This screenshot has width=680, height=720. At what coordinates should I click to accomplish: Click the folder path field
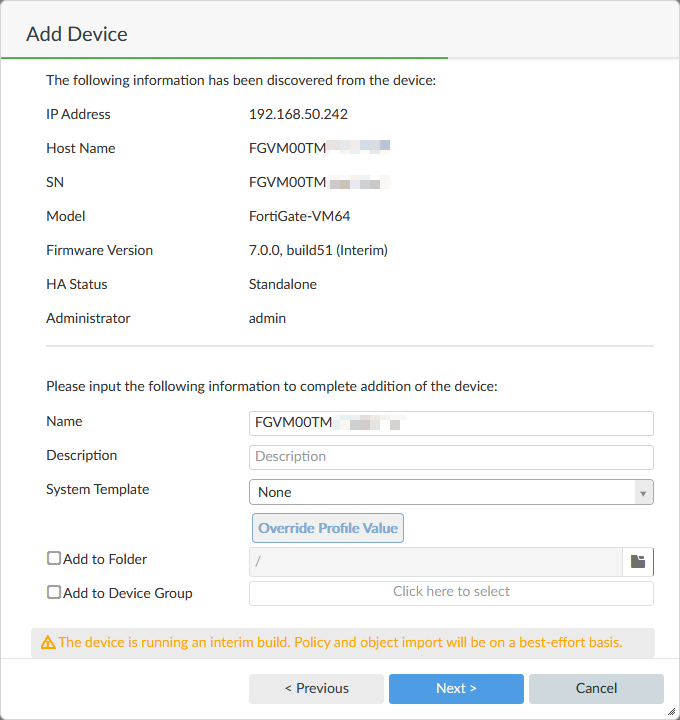435,561
